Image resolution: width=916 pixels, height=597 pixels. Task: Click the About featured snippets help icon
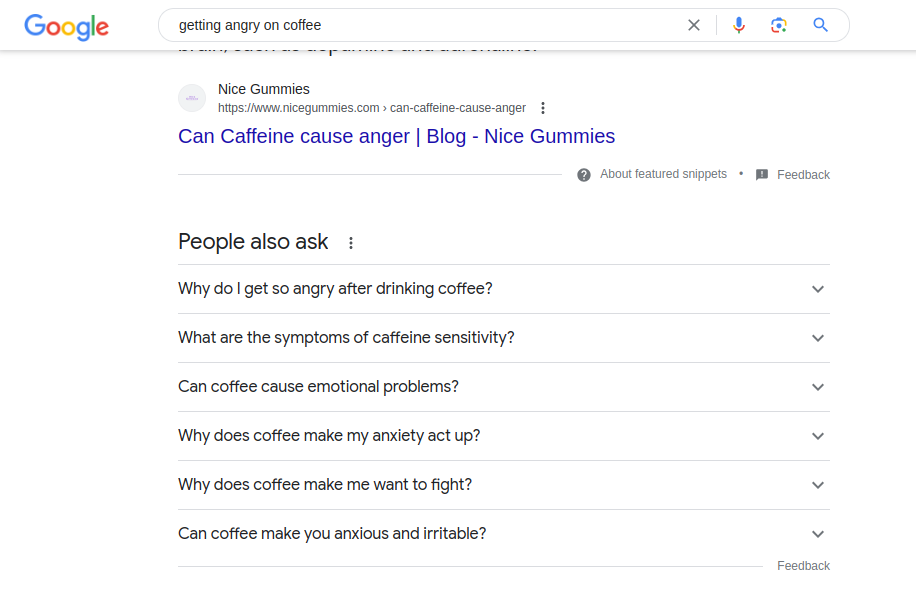584,175
